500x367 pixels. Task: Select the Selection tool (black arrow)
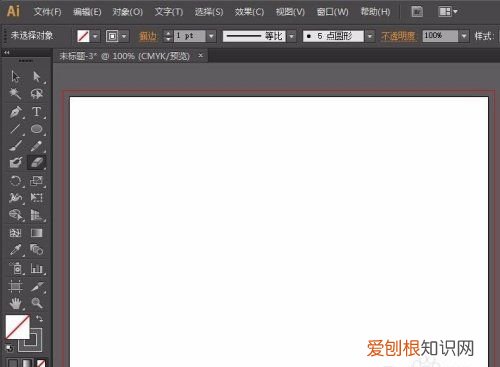coord(15,77)
